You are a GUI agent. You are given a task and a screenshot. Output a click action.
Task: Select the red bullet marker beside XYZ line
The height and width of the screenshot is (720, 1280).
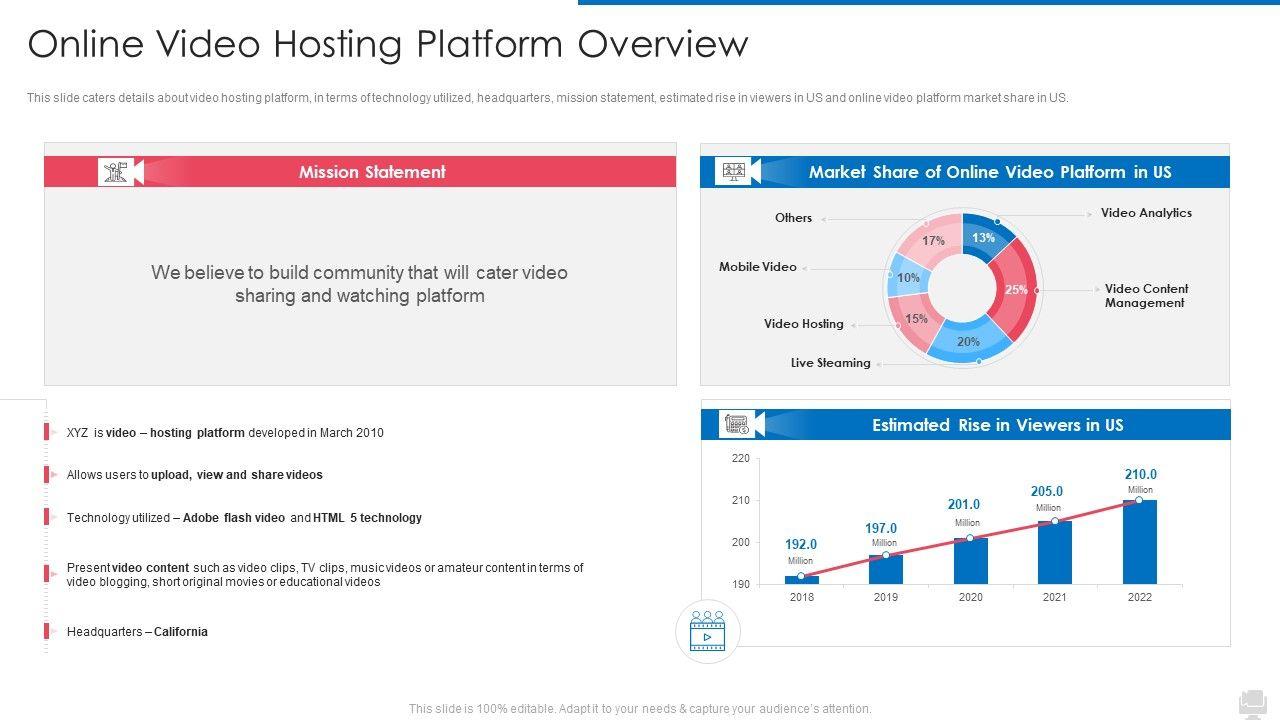coord(47,433)
